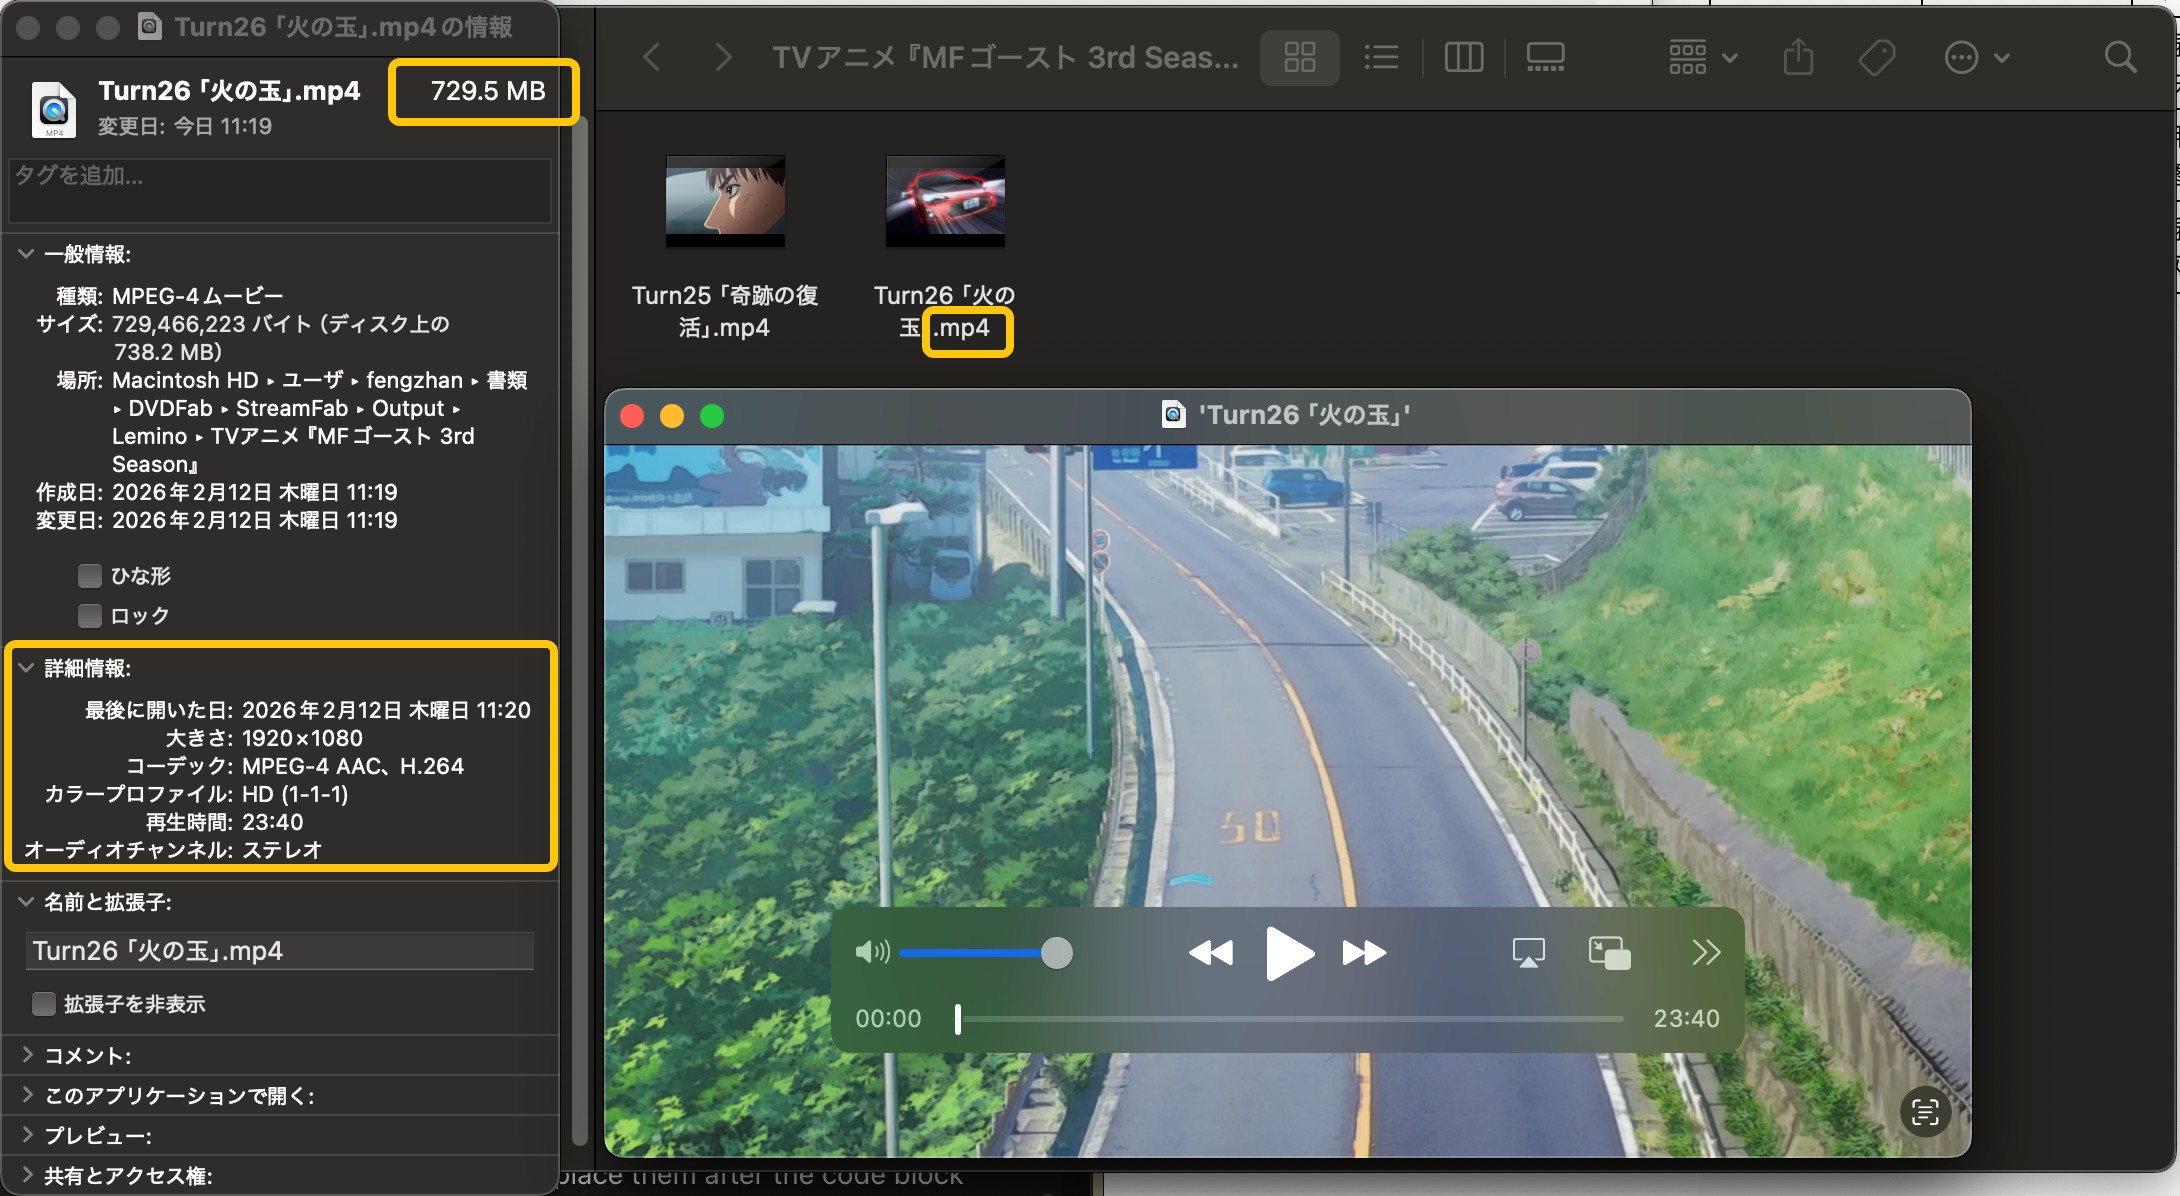The height and width of the screenshot is (1196, 2180).
Task: Switch to gallery view
Action: click(1545, 57)
